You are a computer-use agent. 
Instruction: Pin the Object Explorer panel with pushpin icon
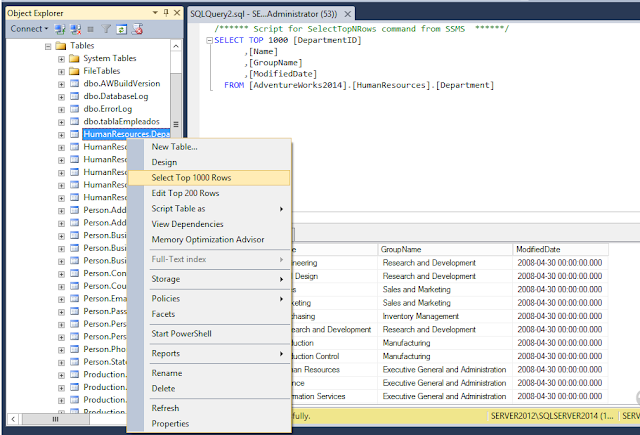166,13
